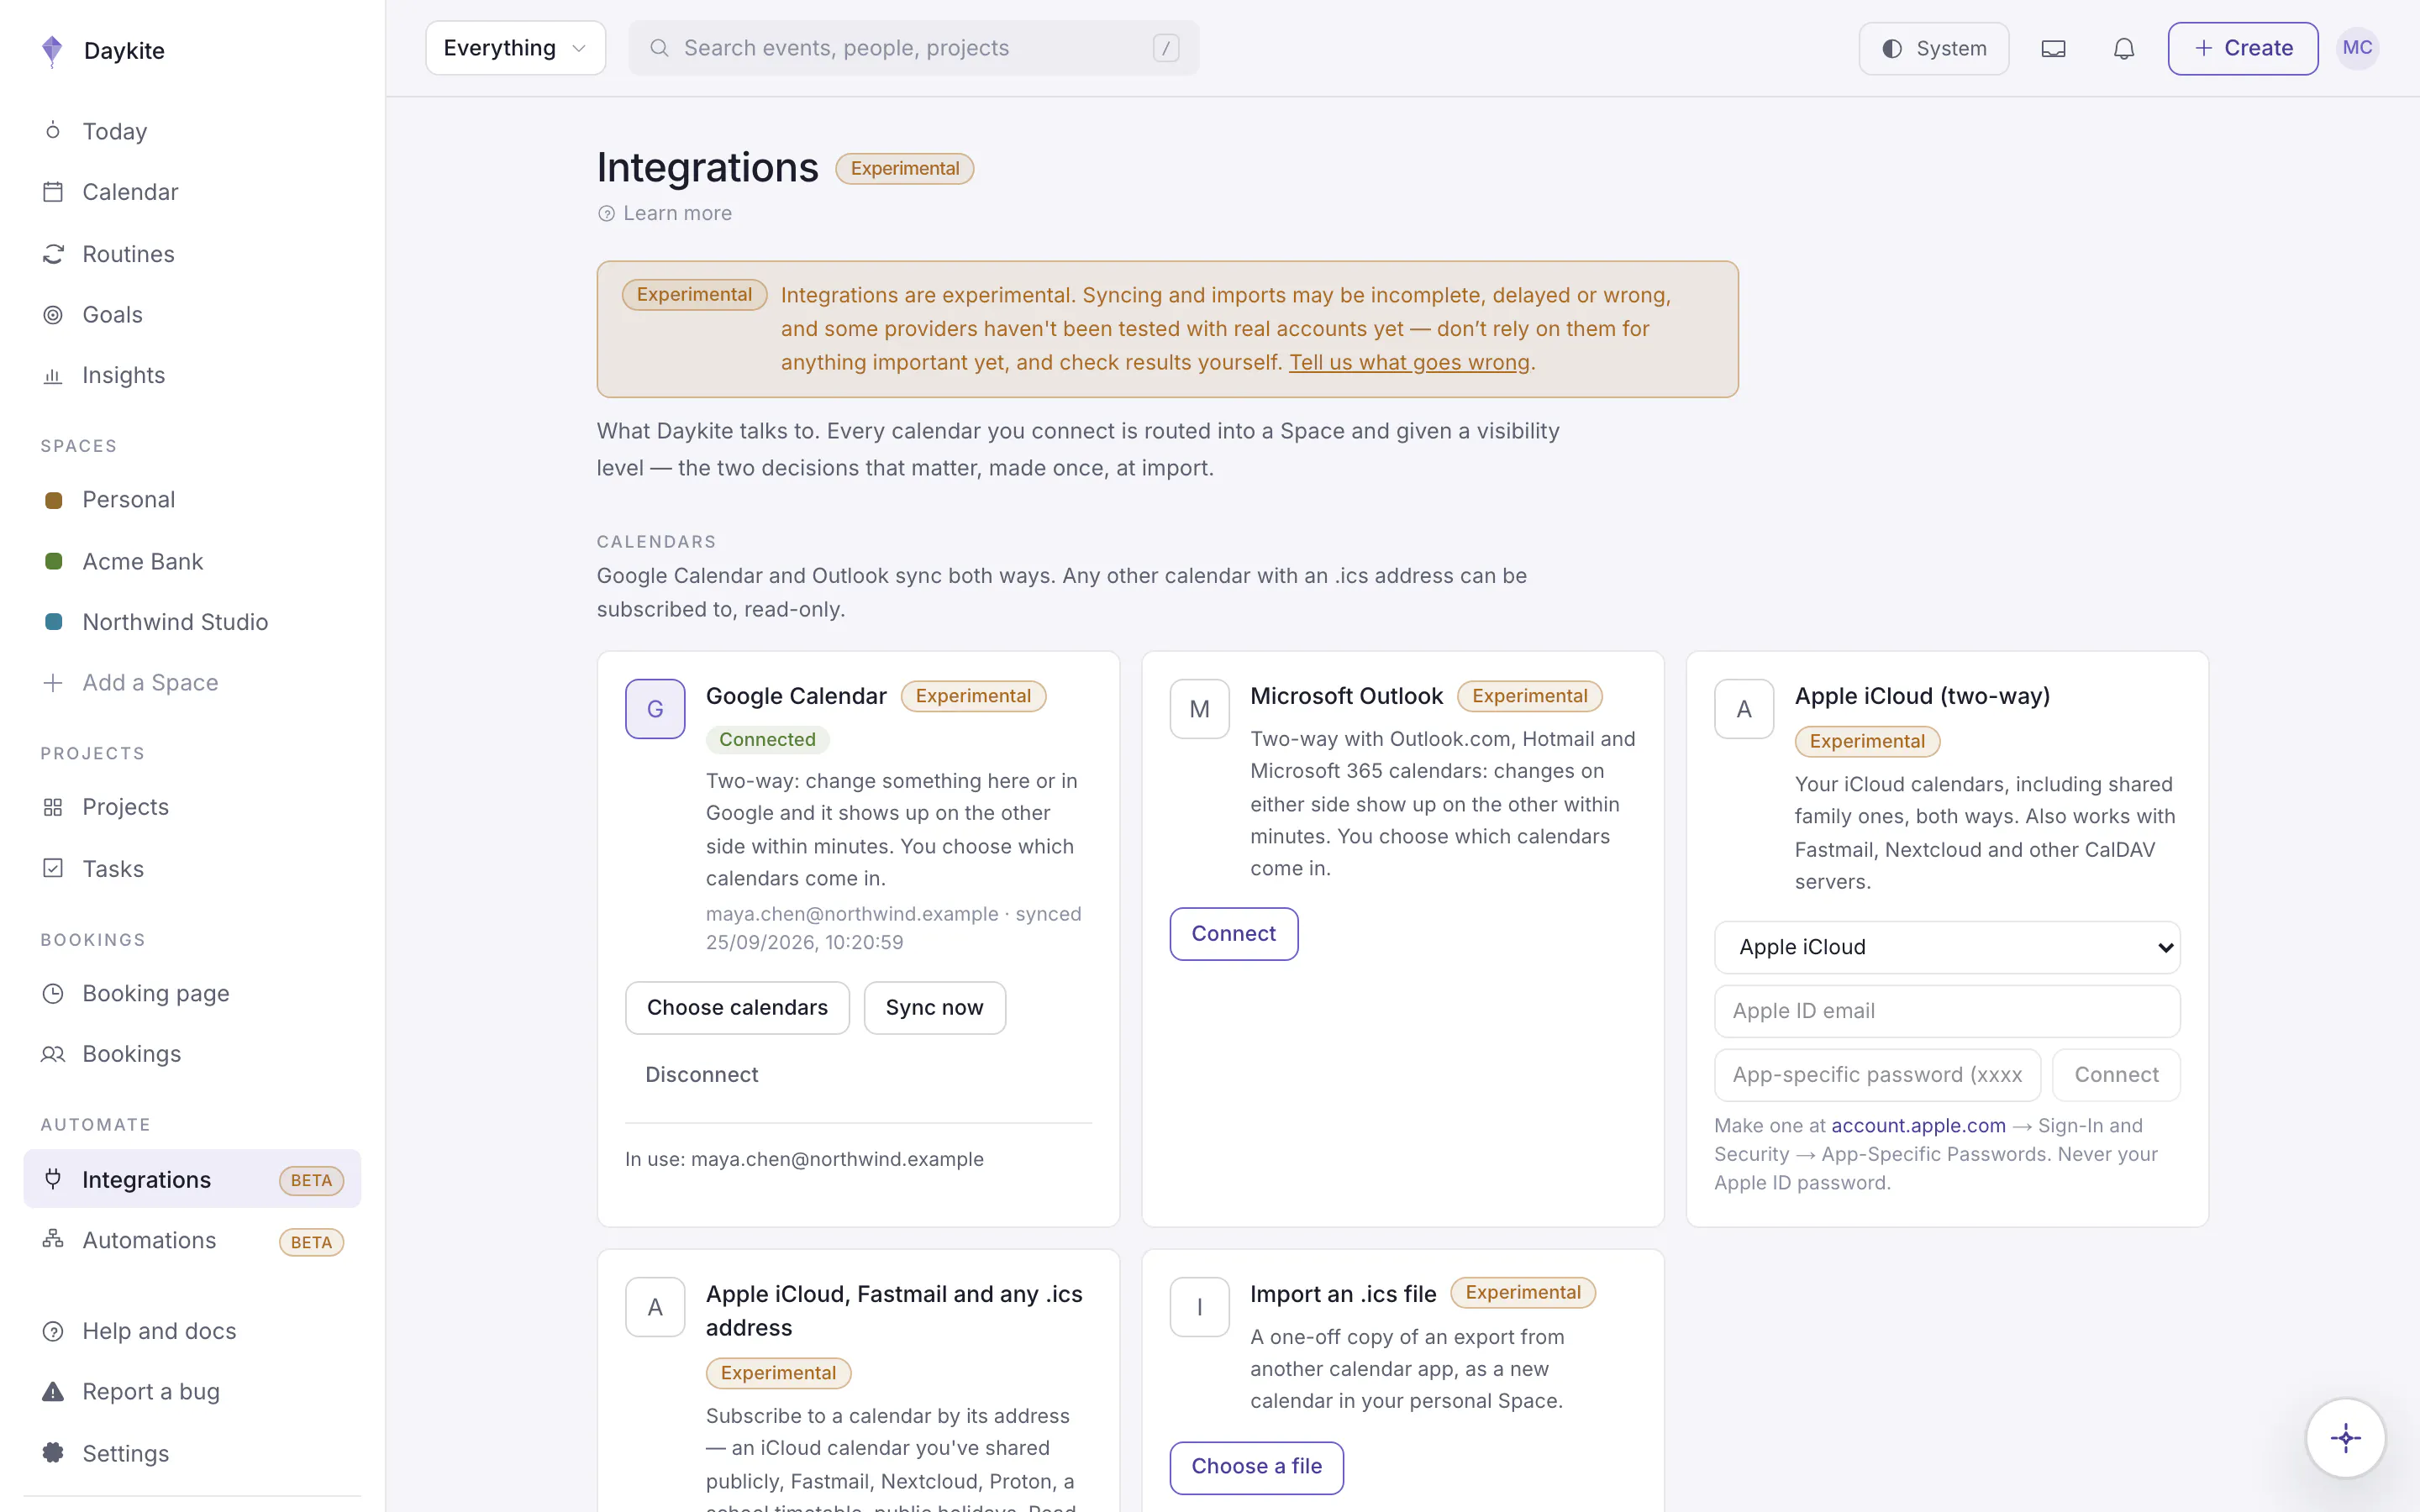The image size is (2420, 1512).
Task: Click the Apple iCloud two-way A icon
Action: point(1744,709)
